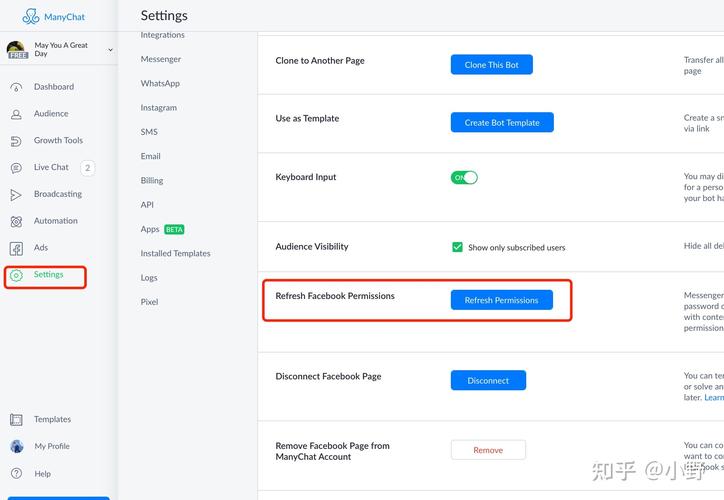Click the Ads icon in sidebar
Viewport: 724px width, 500px height.
click(x=16, y=248)
